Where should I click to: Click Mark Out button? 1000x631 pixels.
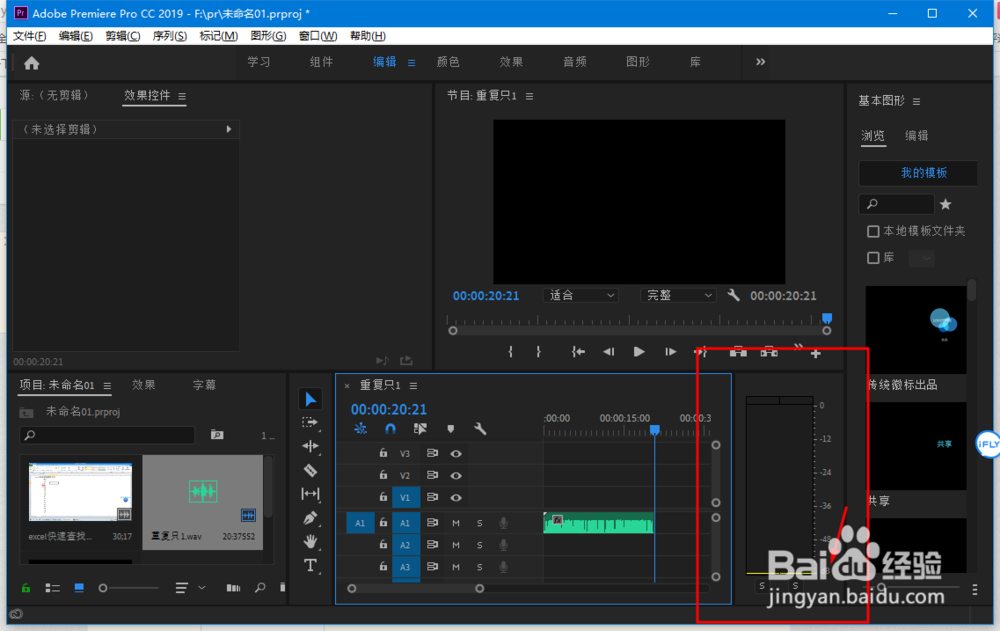(539, 352)
